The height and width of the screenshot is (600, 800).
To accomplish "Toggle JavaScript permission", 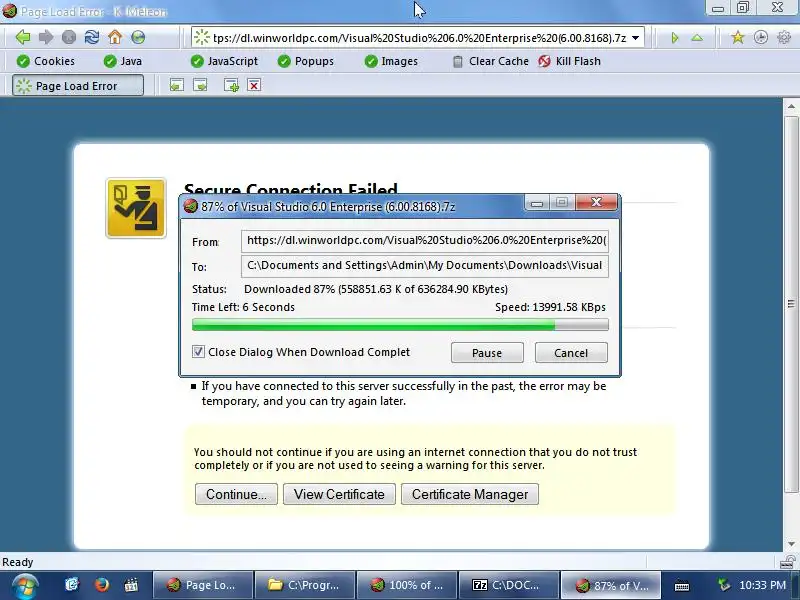I will click(x=224, y=61).
